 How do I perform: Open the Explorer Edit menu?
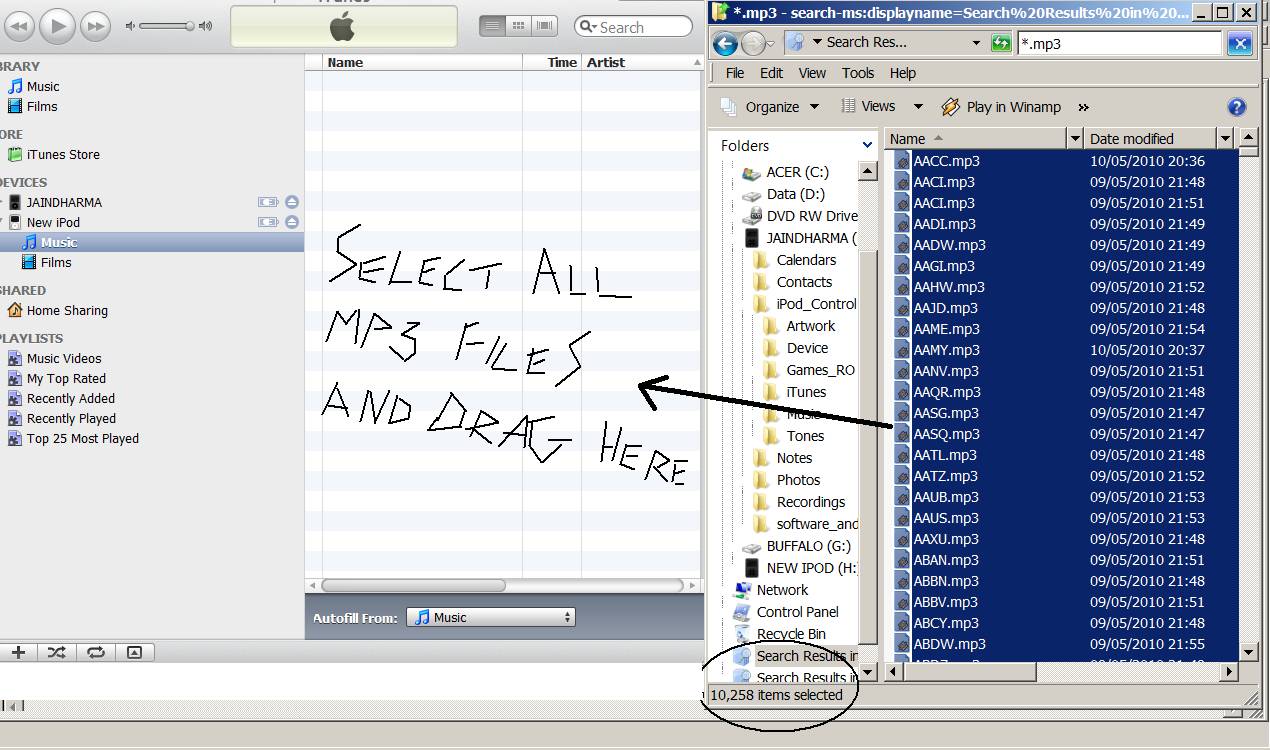771,73
